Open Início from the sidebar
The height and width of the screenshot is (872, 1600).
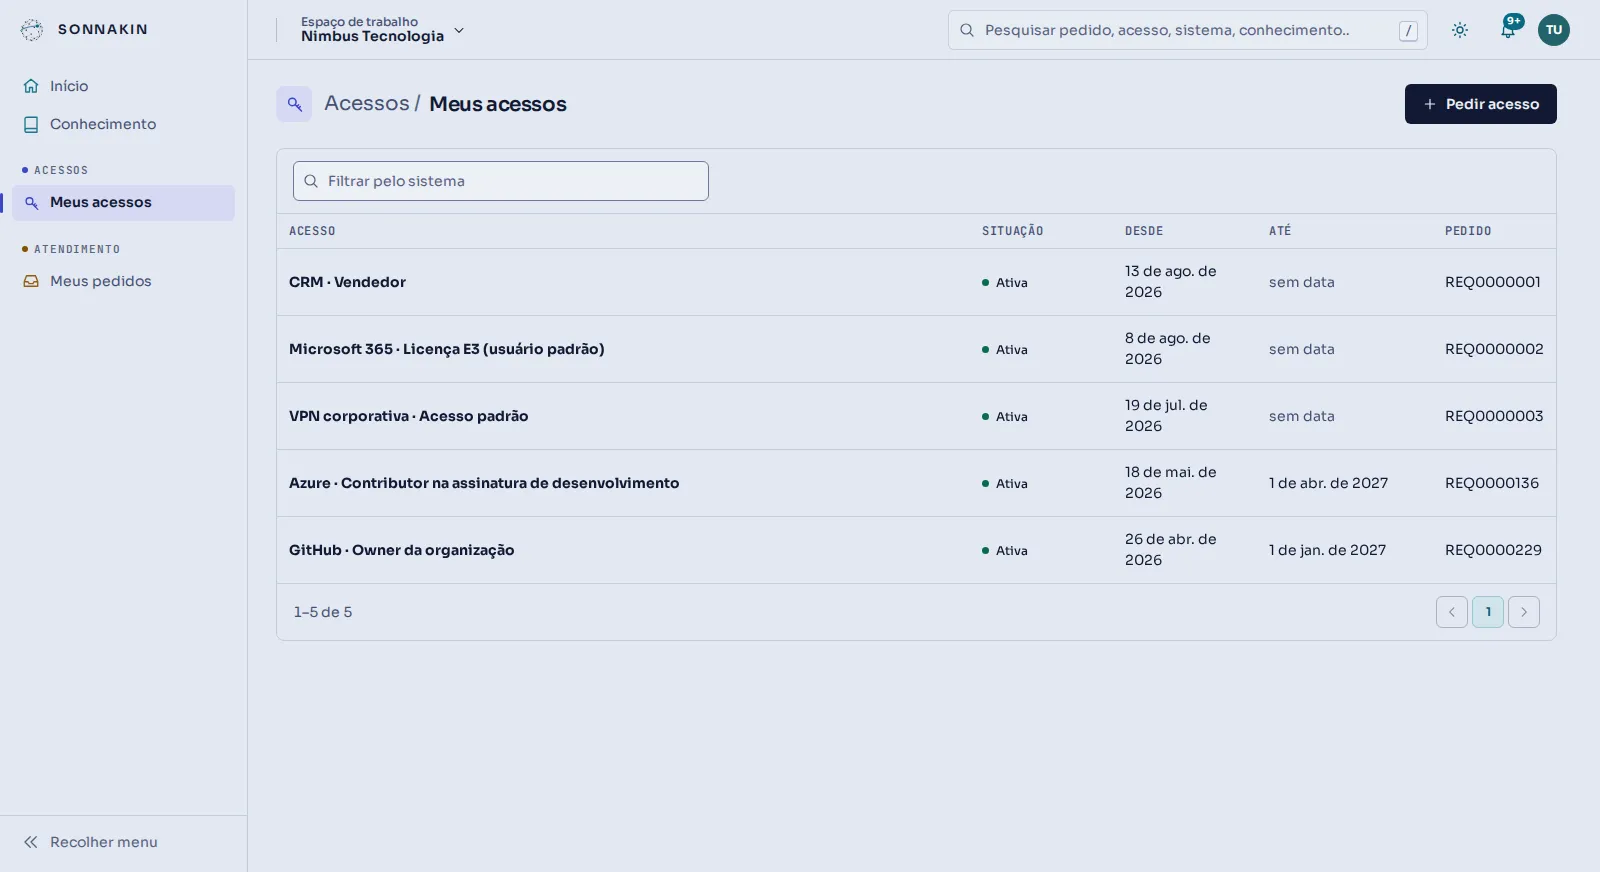[123, 86]
